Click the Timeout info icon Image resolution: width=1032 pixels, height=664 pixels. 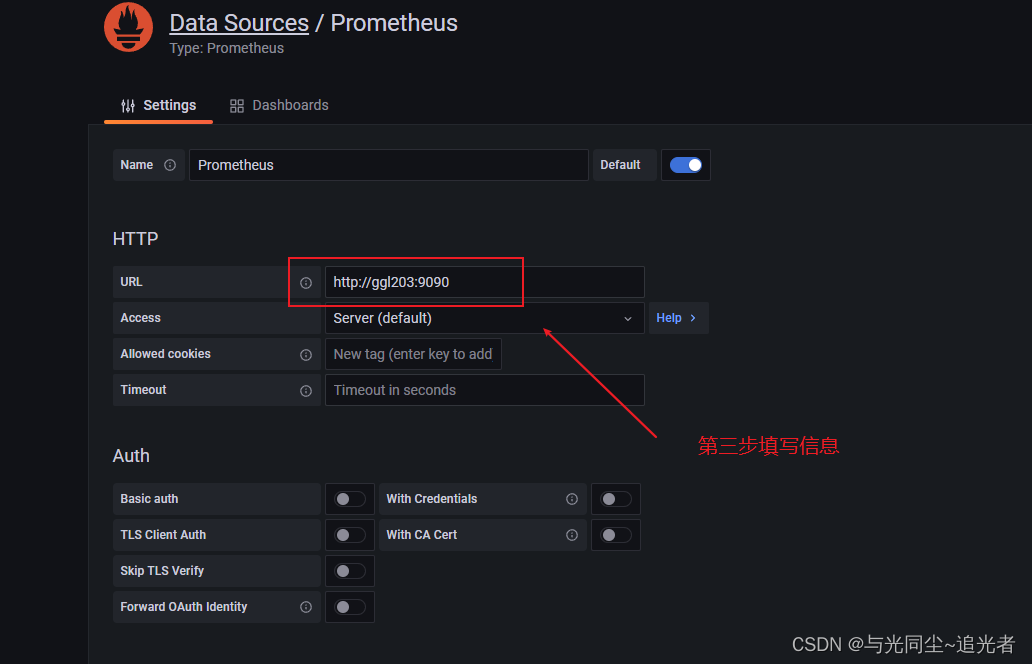[x=305, y=390]
